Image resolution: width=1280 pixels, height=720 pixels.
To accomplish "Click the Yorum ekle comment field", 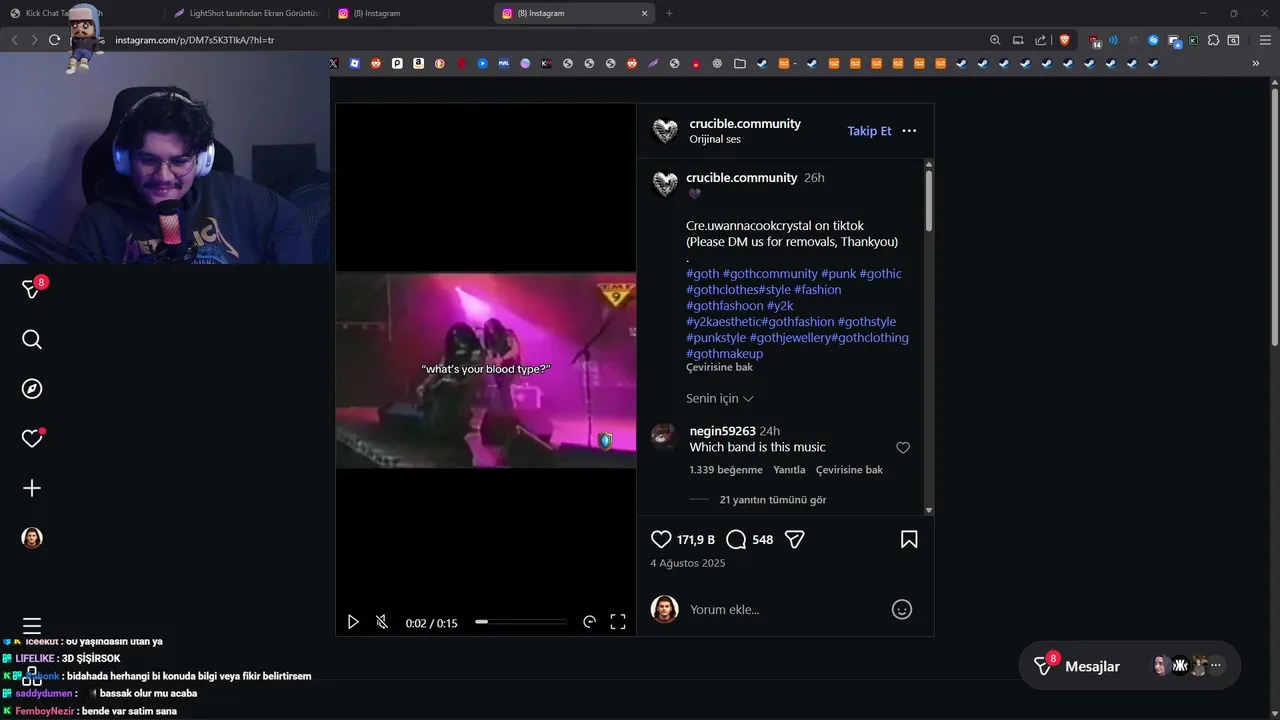I will (x=785, y=609).
